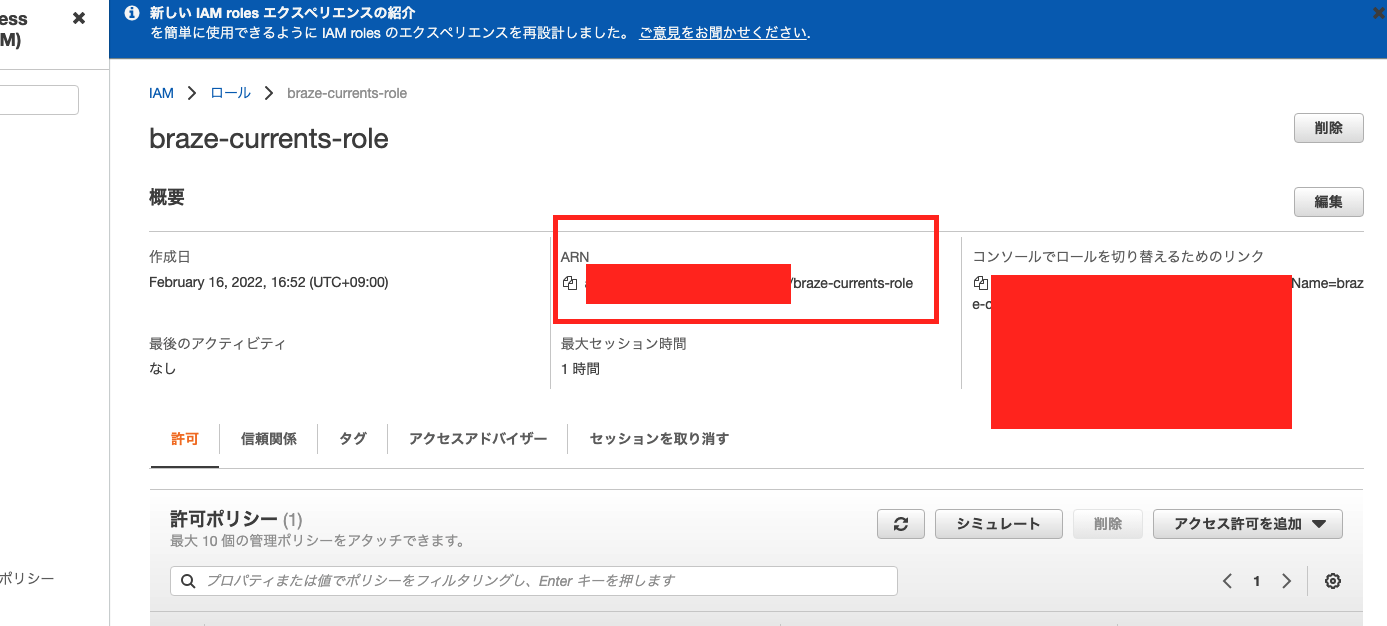Image resolution: width=1387 pixels, height=626 pixels.
Task: Open the タグ tab
Action: pos(351,438)
